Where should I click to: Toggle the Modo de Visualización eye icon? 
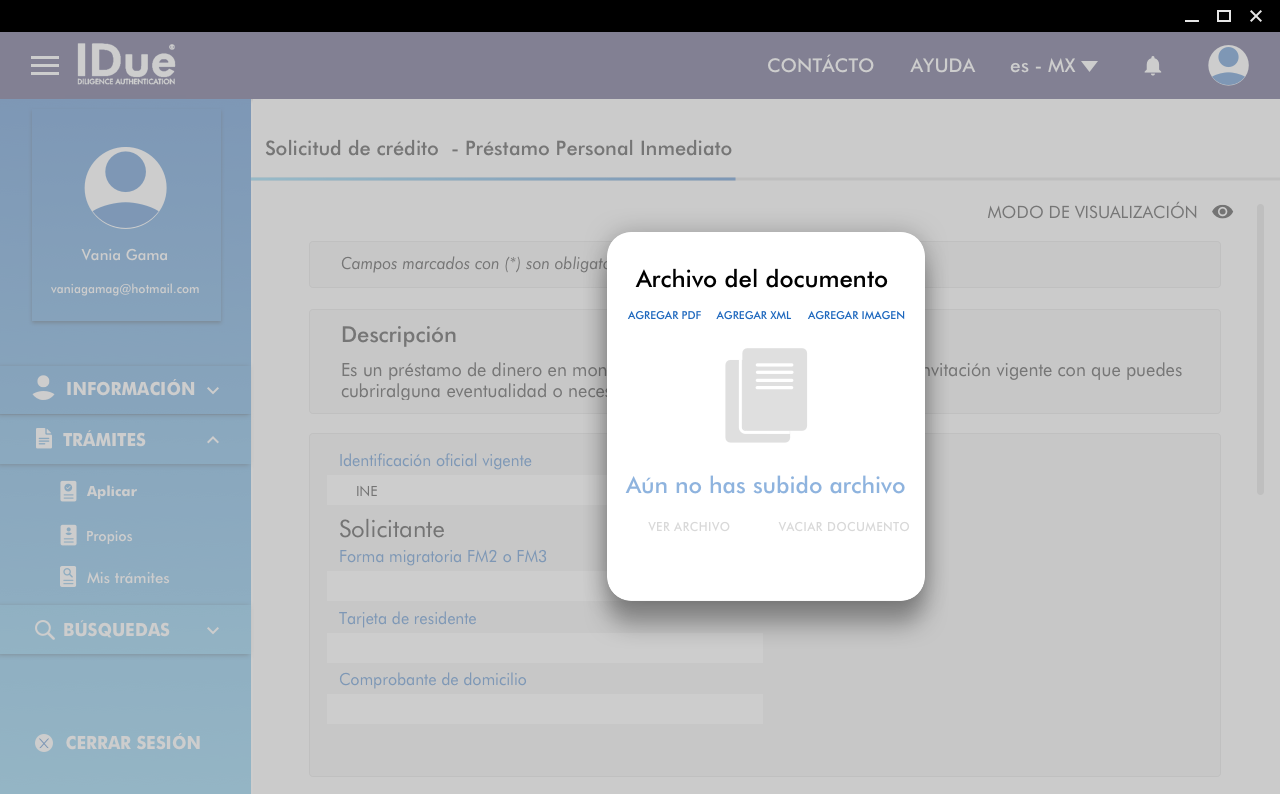1222,212
